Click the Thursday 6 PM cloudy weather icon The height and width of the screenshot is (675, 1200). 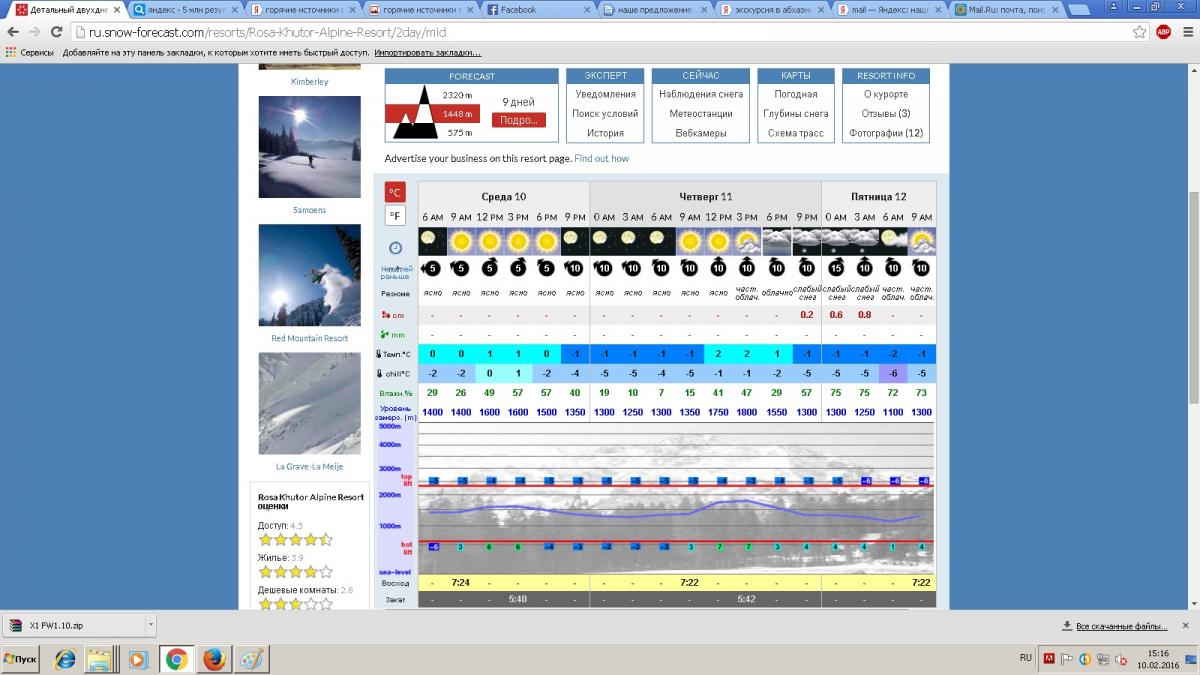[777, 241]
